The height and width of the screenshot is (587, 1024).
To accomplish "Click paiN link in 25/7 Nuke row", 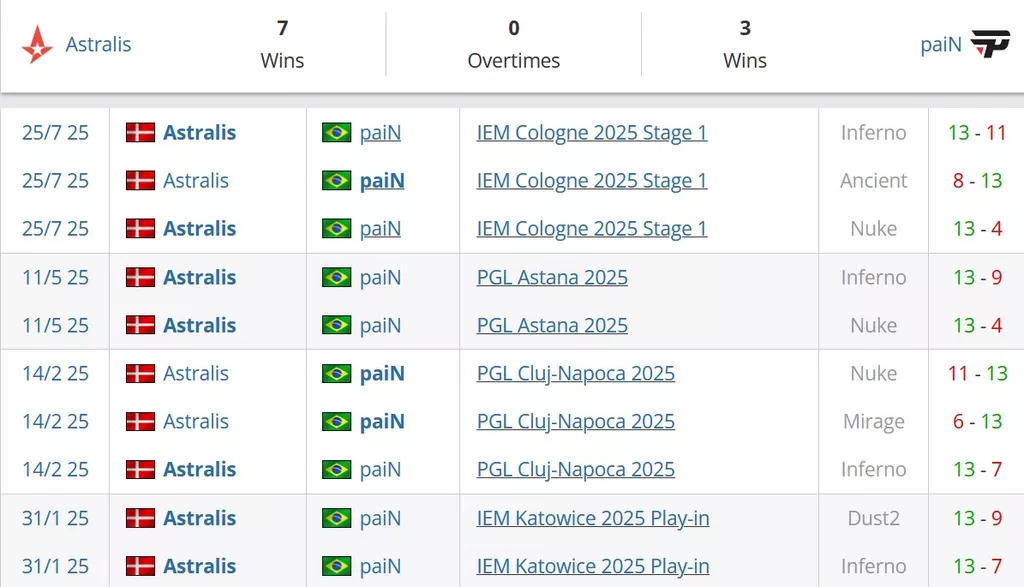I will tap(380, 229).
